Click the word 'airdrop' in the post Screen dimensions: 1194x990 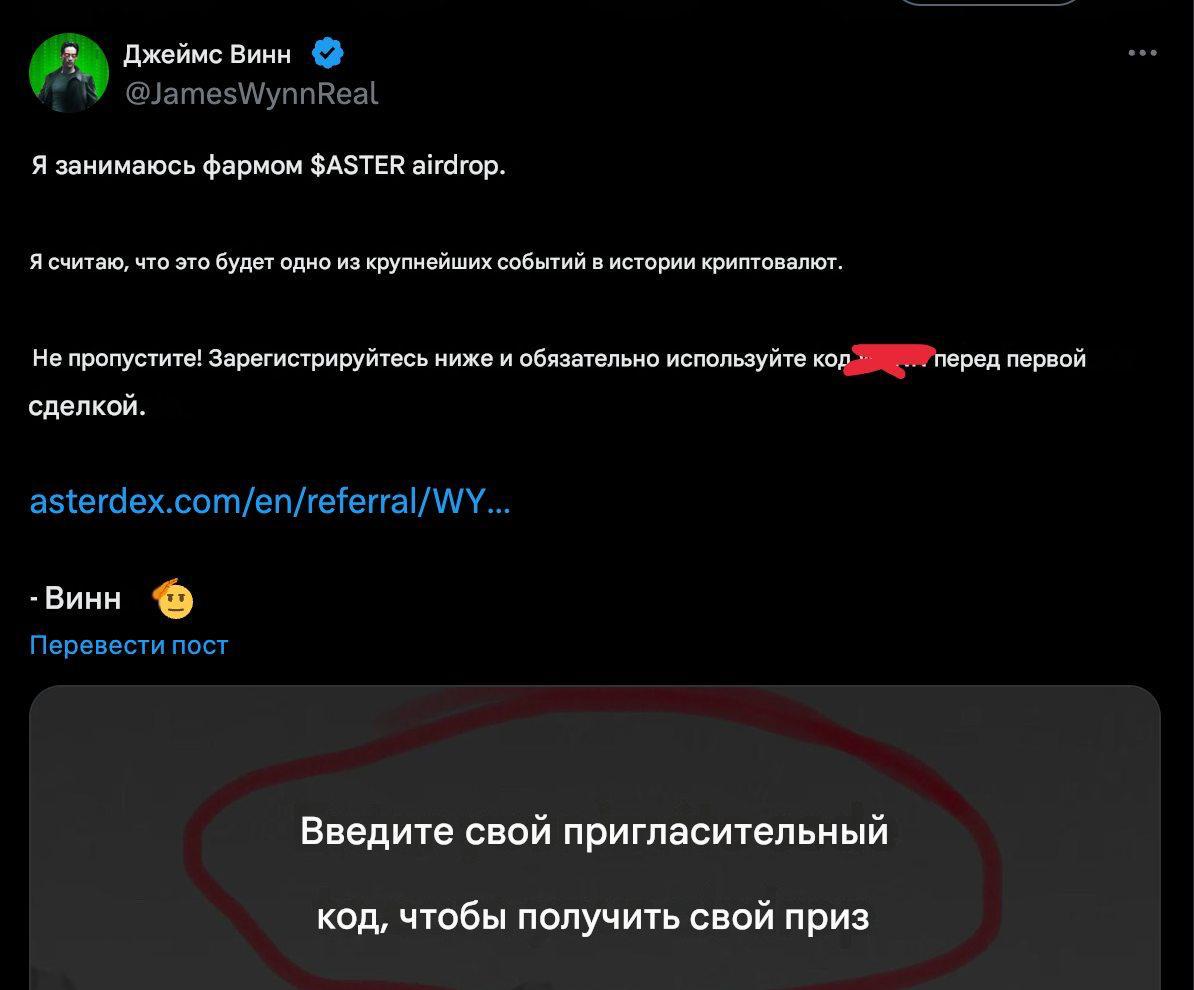[x=458, y=164]
